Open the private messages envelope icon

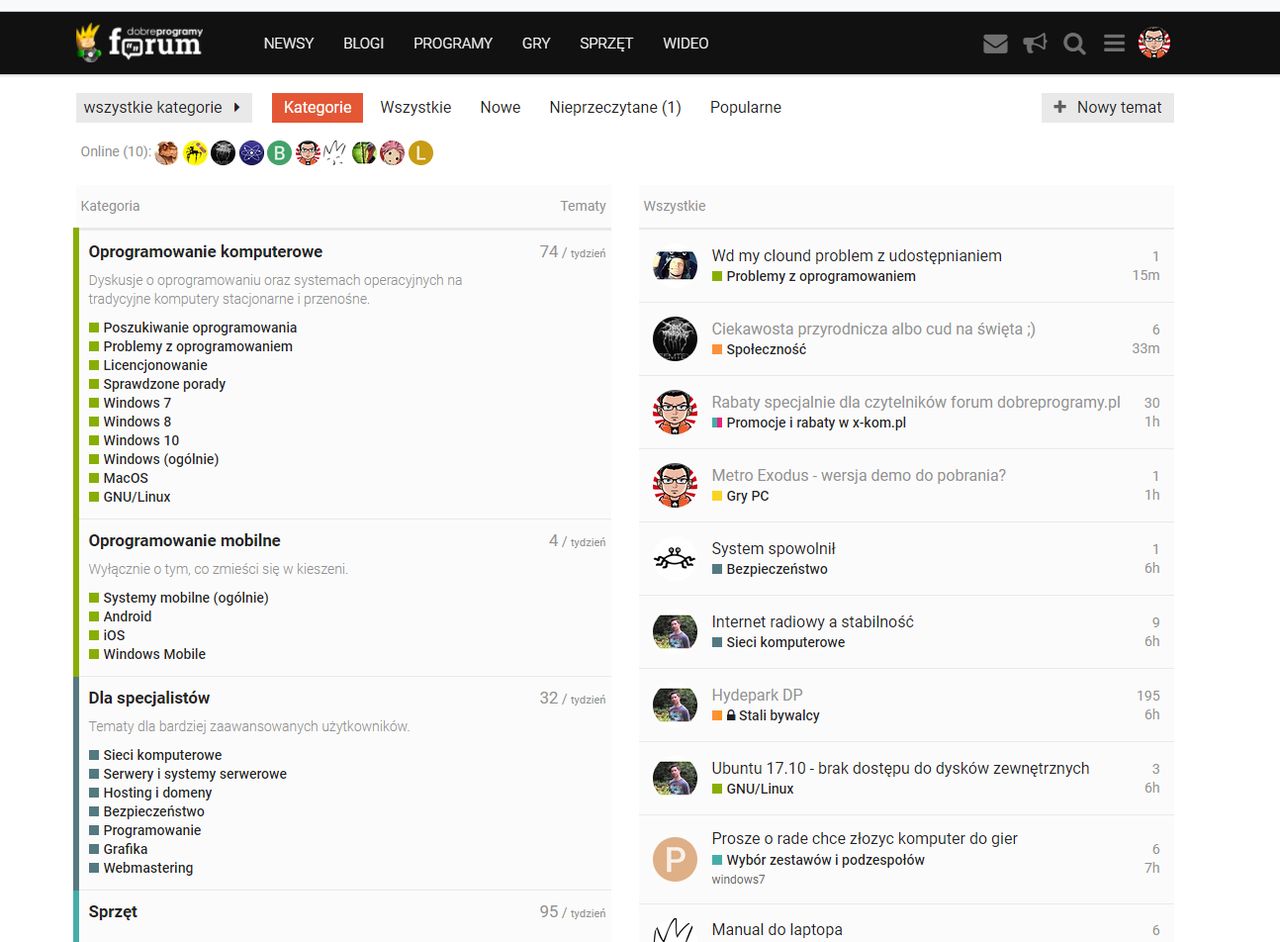pos(995,43)
